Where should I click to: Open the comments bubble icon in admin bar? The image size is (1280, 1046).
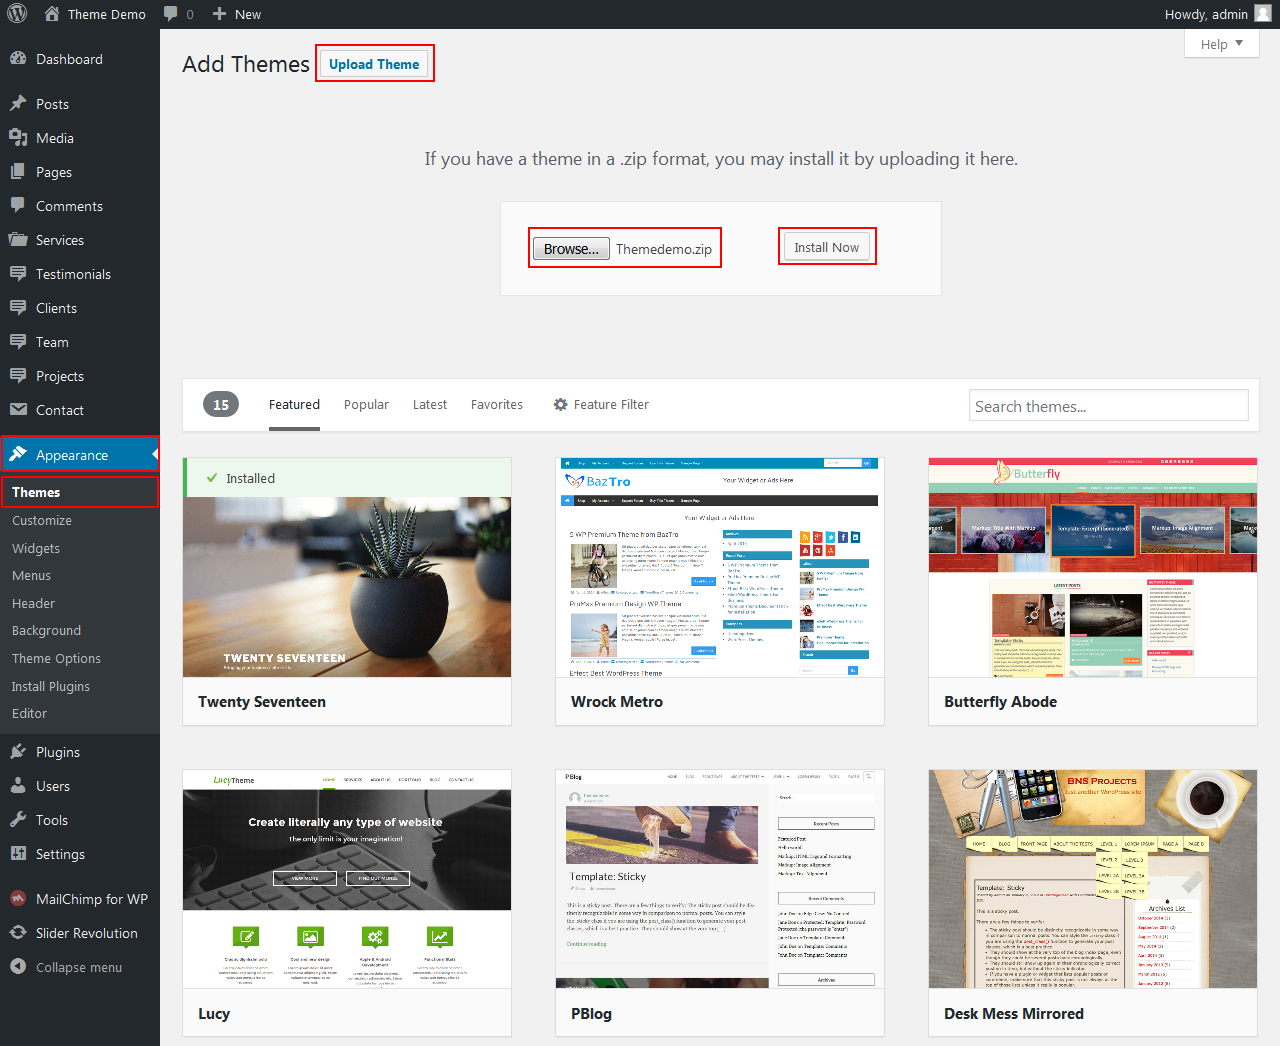point(171,14)
